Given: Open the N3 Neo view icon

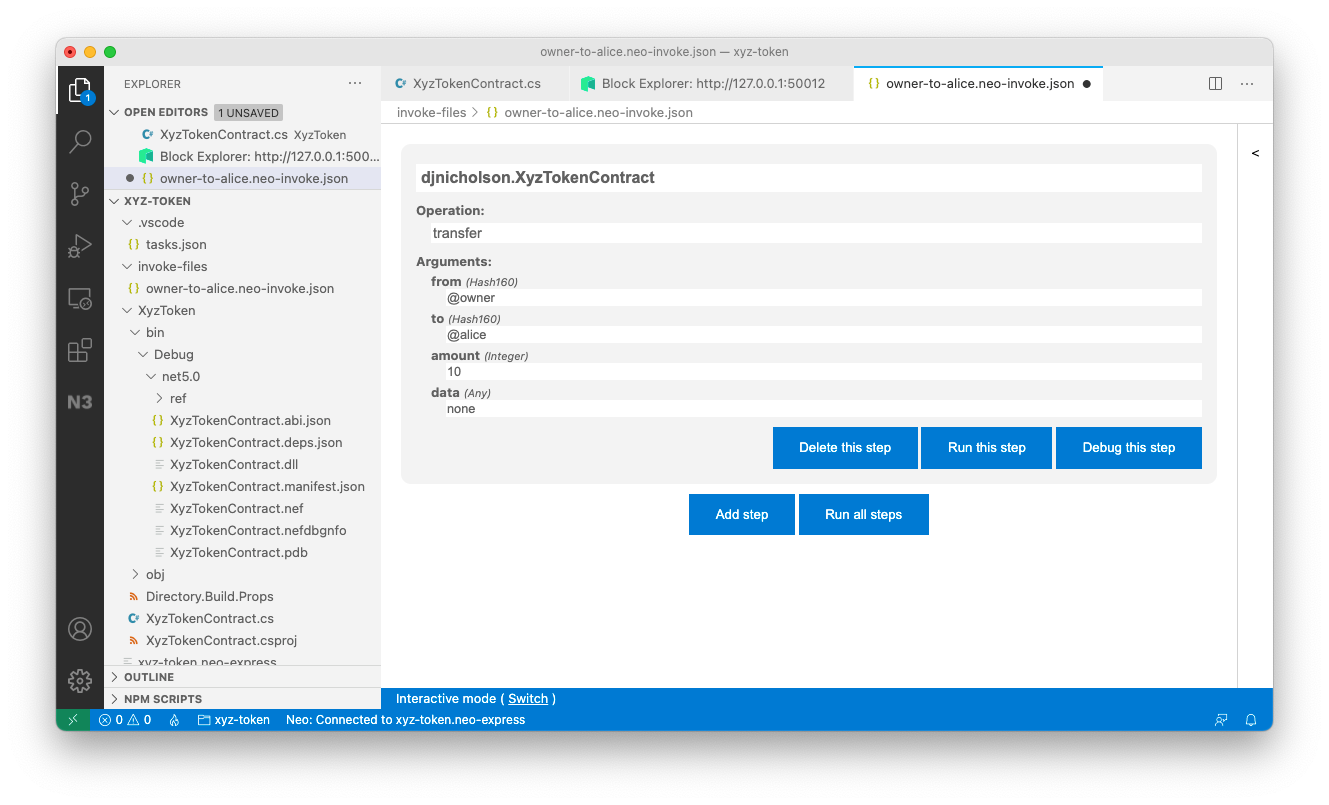Looking at the screenshot, I should 80,402.
